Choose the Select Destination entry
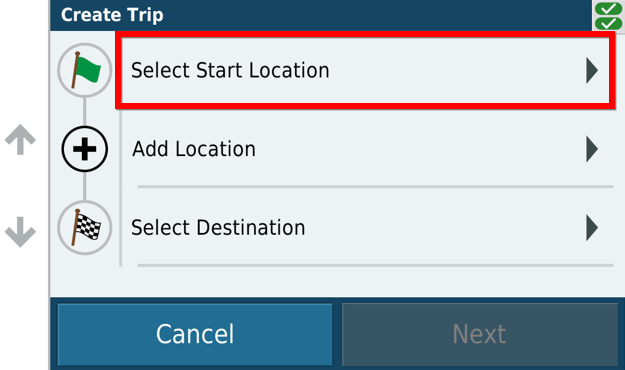The image size is (625, 370). [367, 228]
